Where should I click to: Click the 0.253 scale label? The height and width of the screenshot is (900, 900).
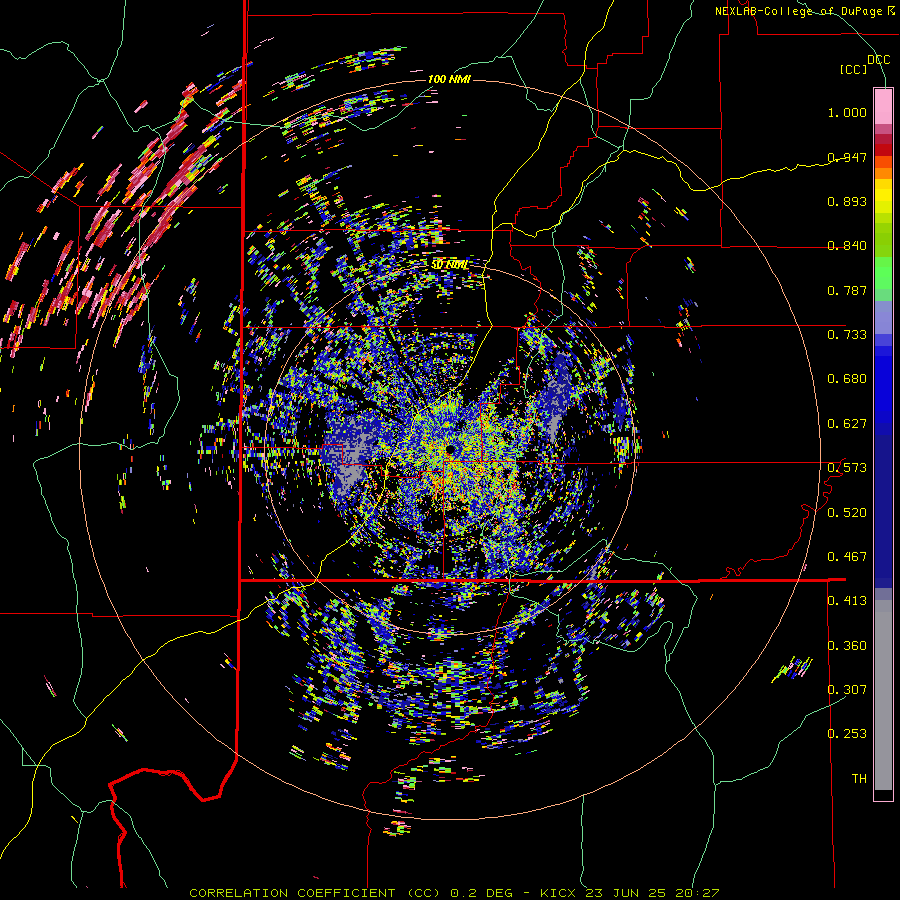point(847,734)
